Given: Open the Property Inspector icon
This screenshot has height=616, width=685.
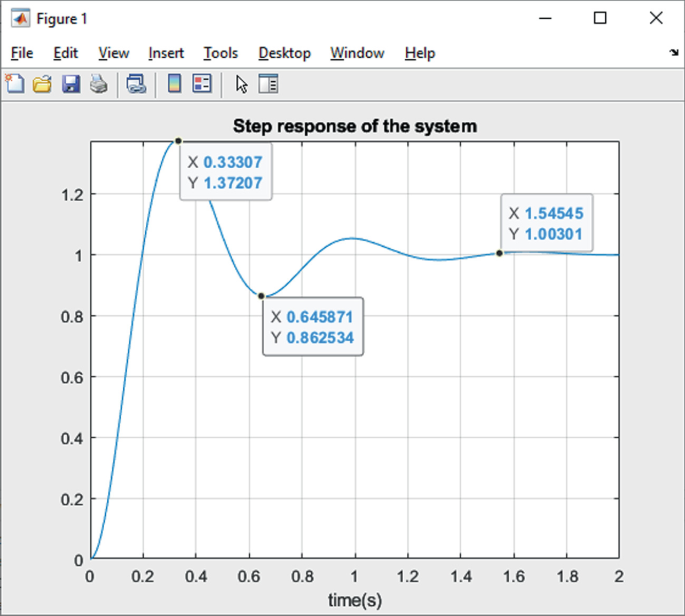Looking at the screenshot, I should pyautogui.click(x=268, y=84).
